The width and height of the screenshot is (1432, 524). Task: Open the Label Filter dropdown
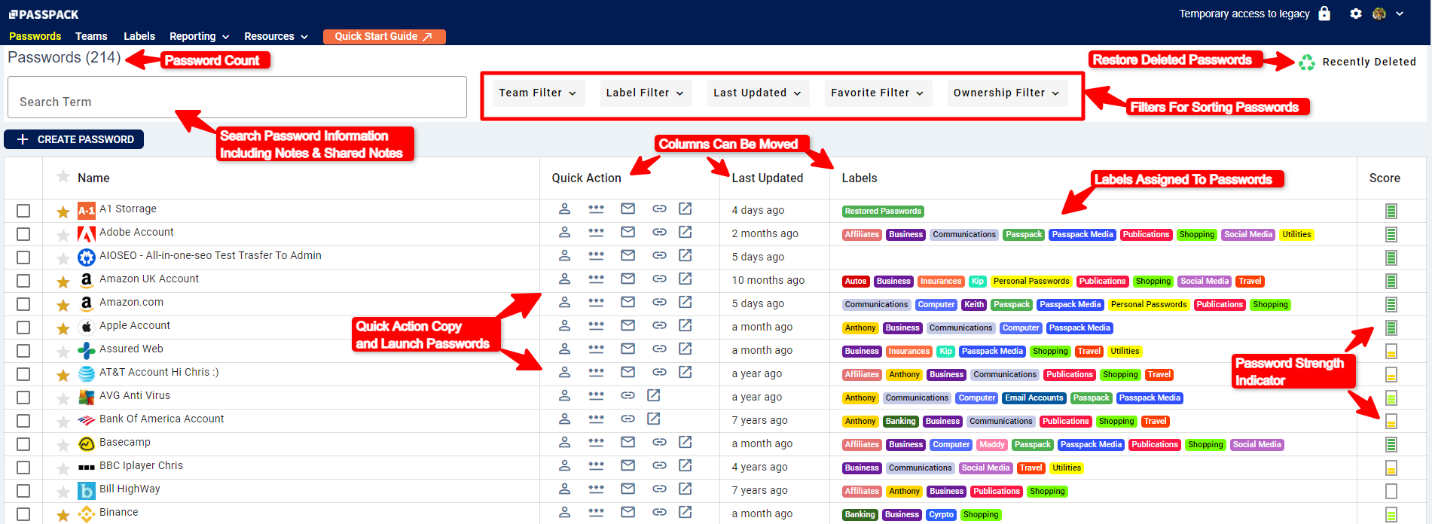[x=646, y=93]
